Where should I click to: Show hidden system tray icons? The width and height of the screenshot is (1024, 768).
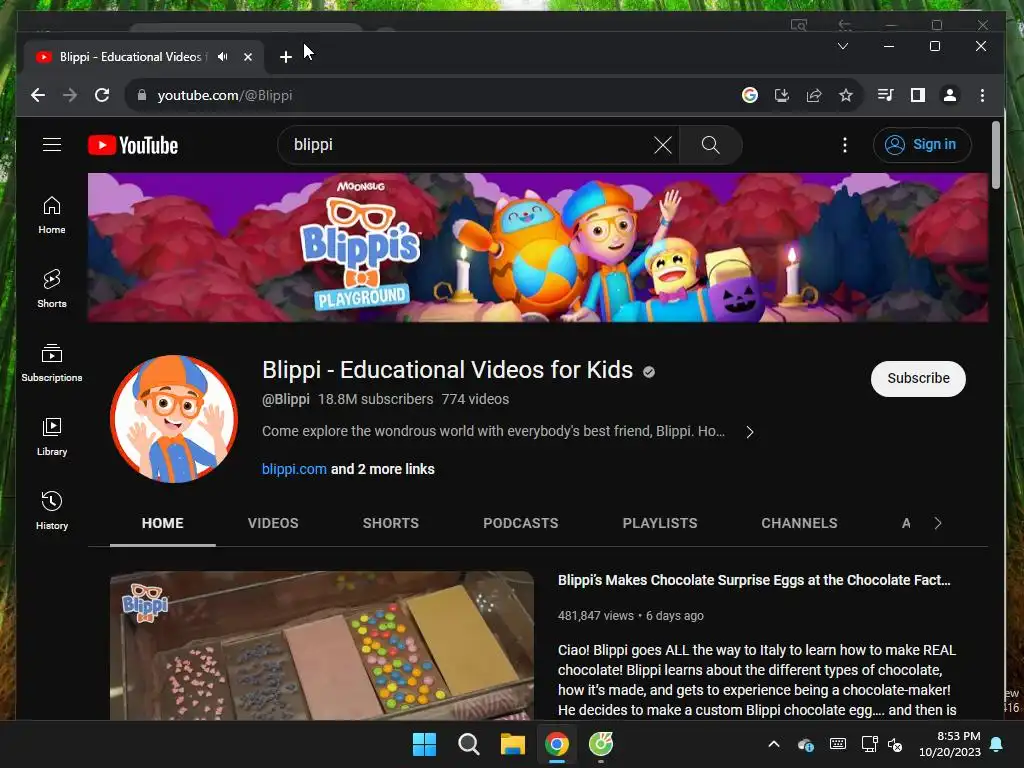click(x=773, y=744)
